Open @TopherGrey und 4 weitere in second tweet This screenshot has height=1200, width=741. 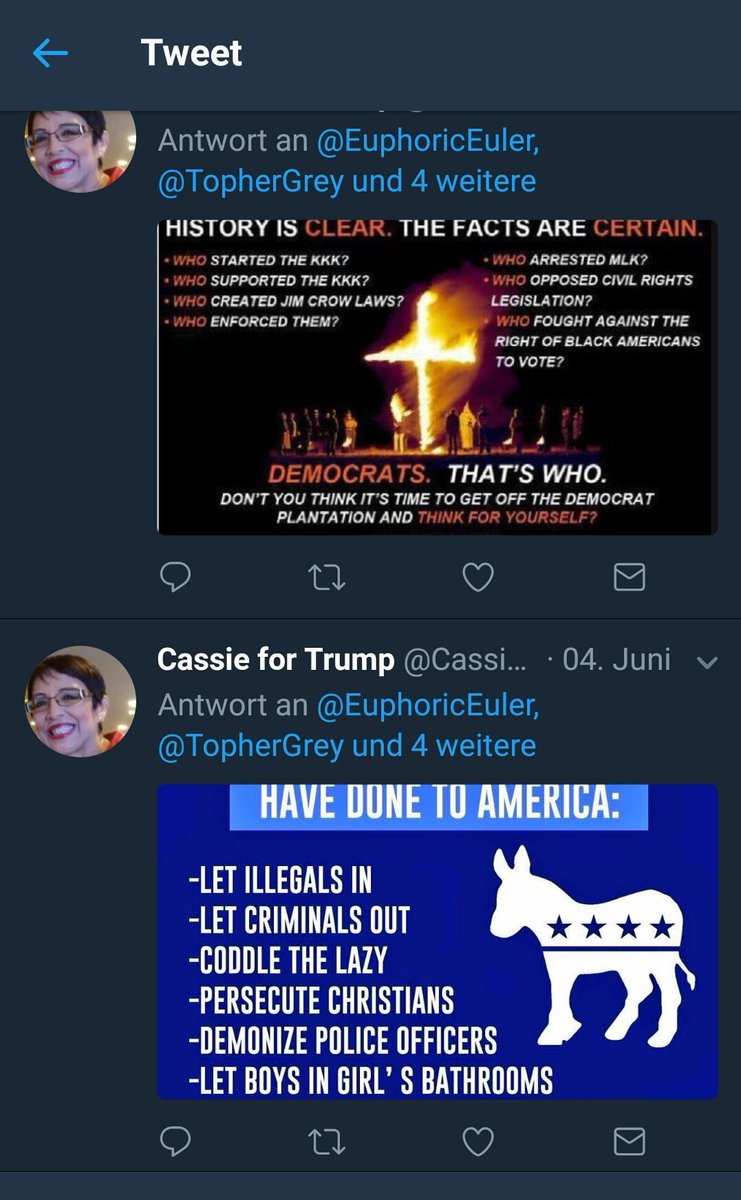coord(346,745)
